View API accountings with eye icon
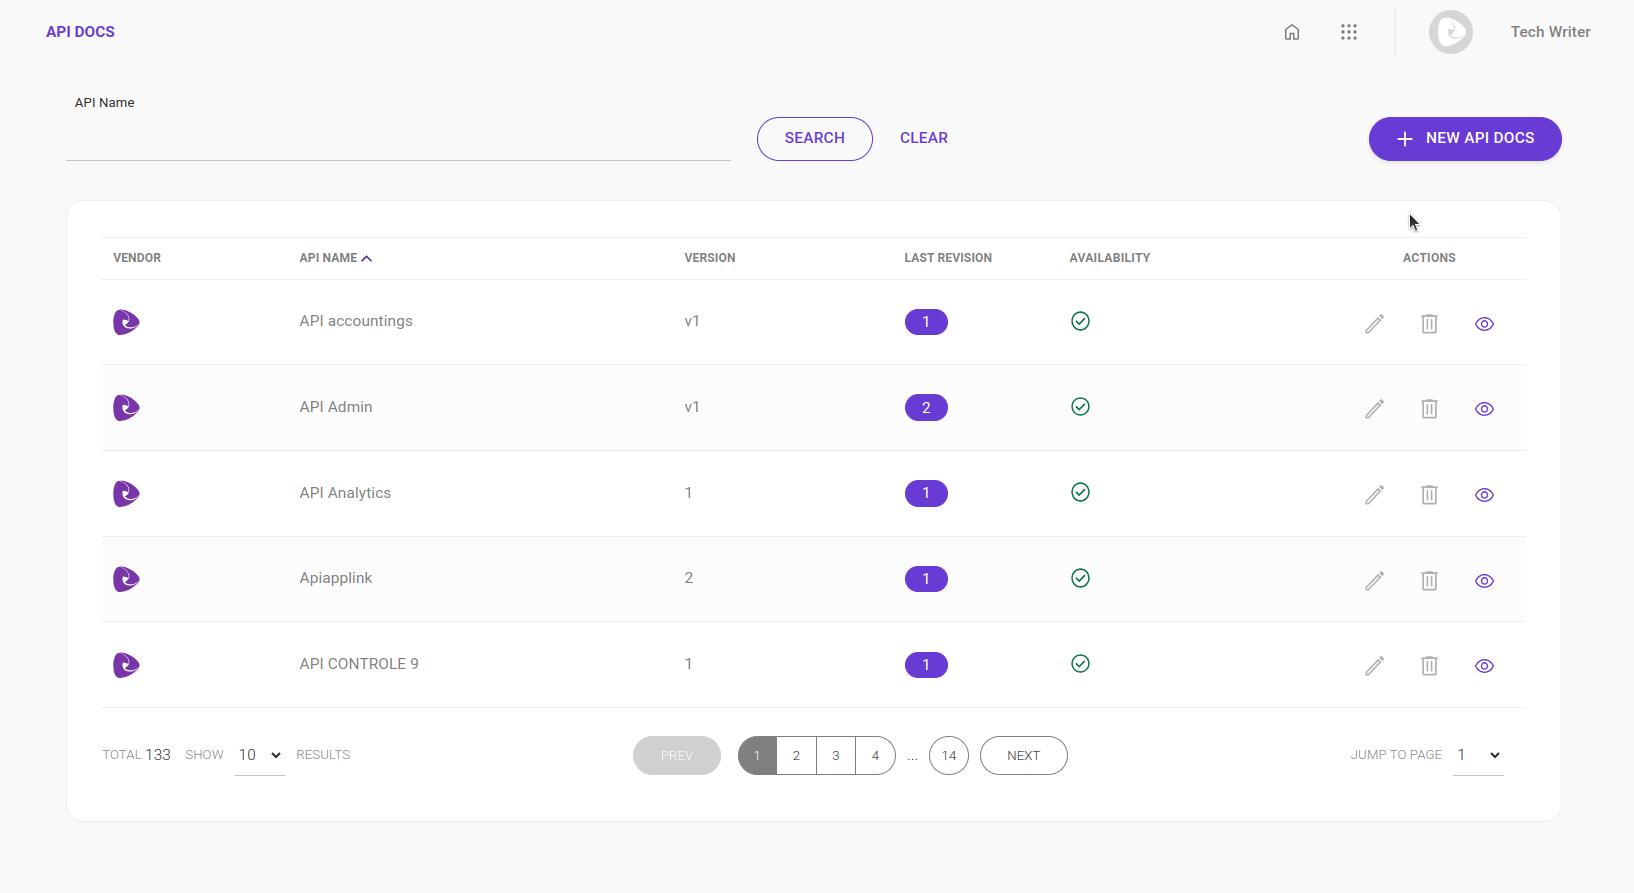Image resolution: width=1634 pixels, height=893 pixels. (1484, 324)
